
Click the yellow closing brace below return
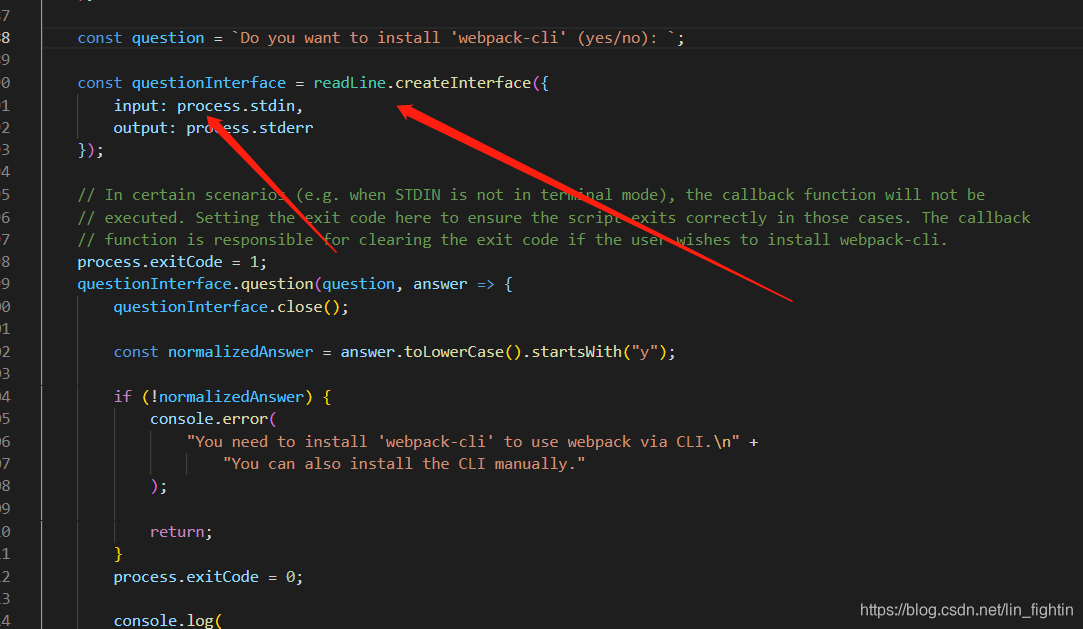pyautogui.click(x=118, y=554)
